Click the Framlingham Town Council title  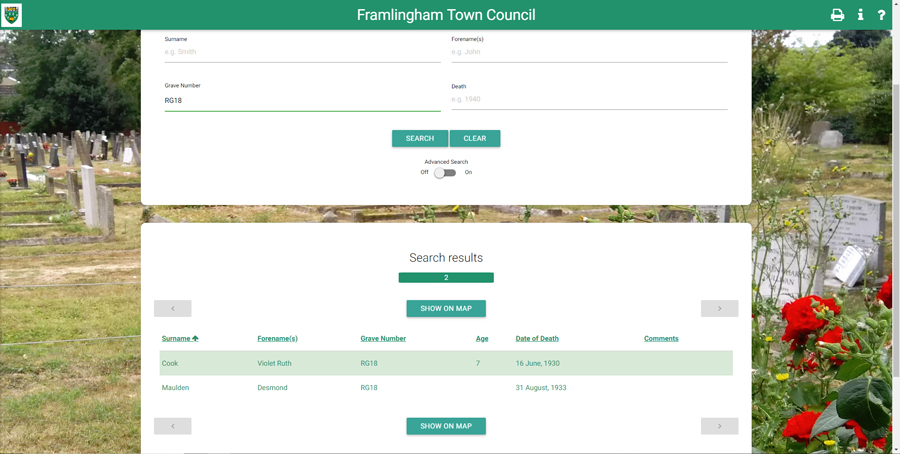[446, 15]
